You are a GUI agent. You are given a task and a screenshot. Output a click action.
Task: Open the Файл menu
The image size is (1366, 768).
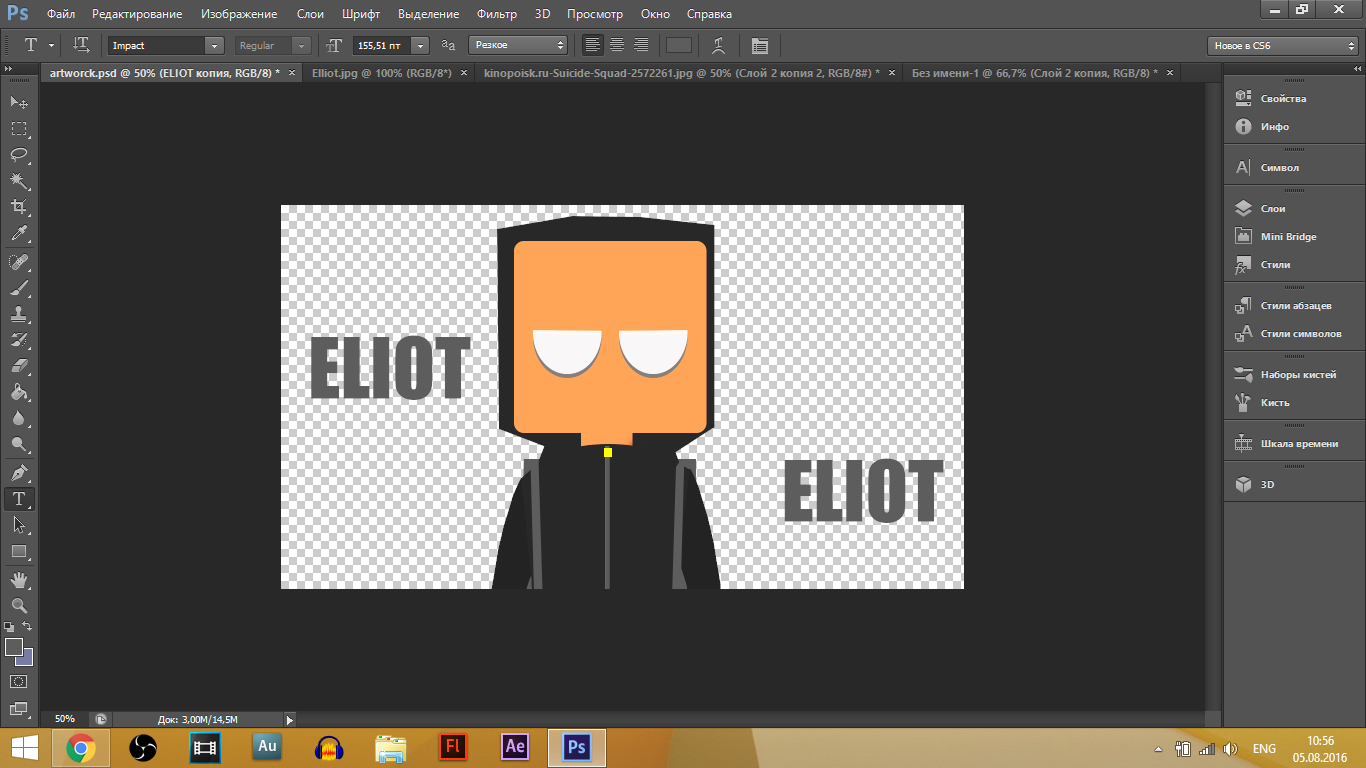60,14
